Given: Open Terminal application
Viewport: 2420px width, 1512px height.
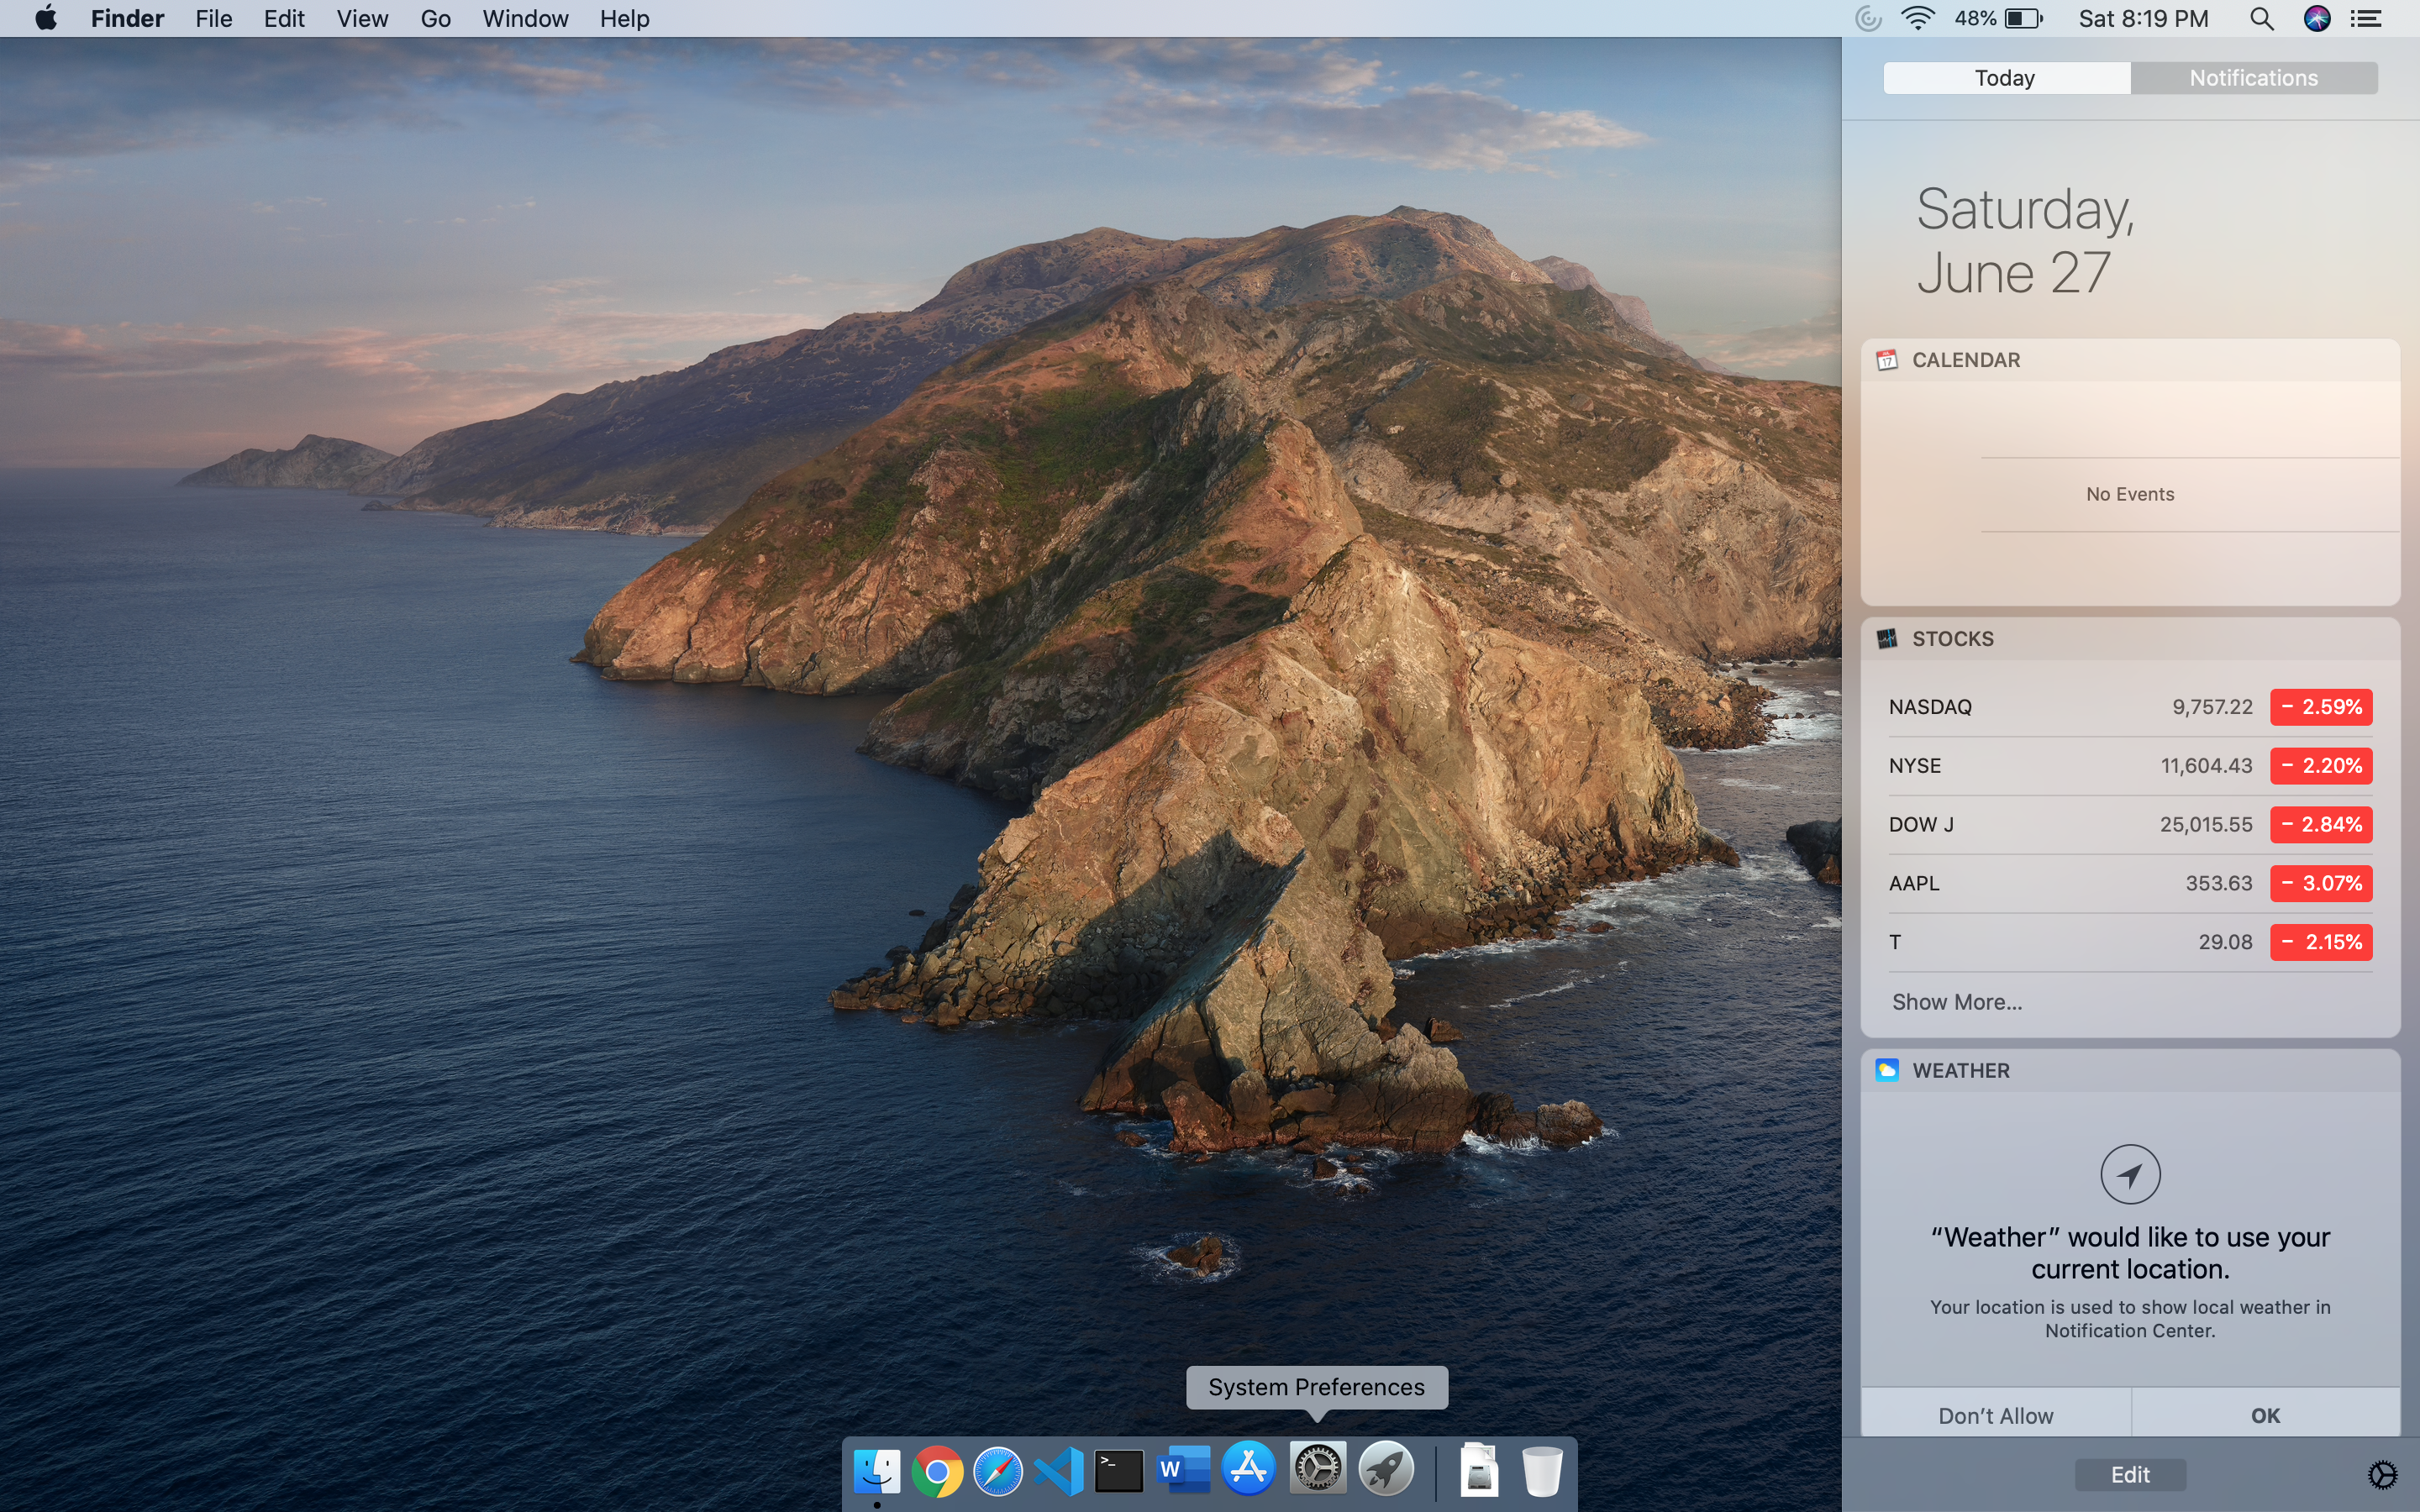Looking at the screenshot, I should tap(1117, 1470).
